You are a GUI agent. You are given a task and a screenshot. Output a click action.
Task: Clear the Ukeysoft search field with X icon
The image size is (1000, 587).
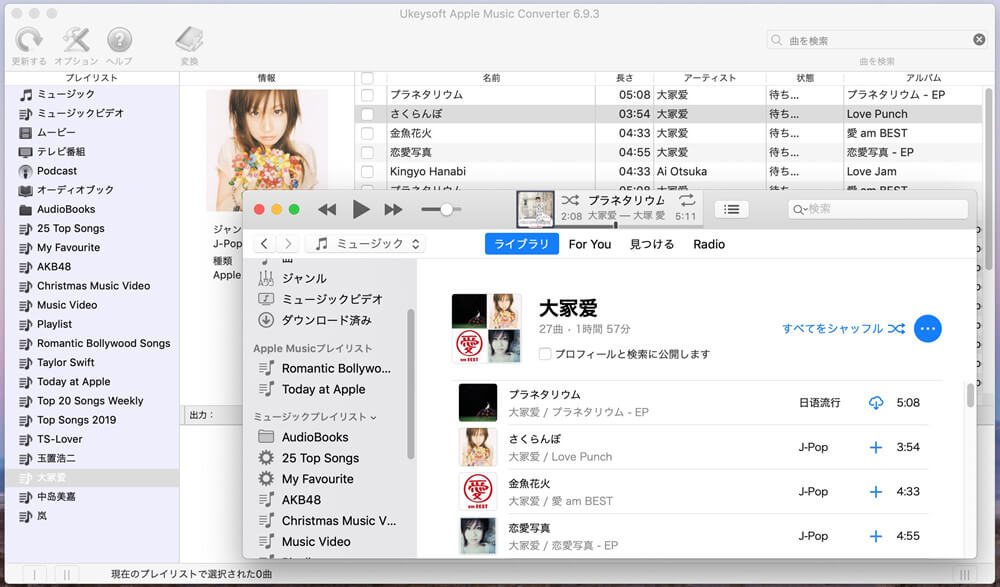[x=979, y=40]
